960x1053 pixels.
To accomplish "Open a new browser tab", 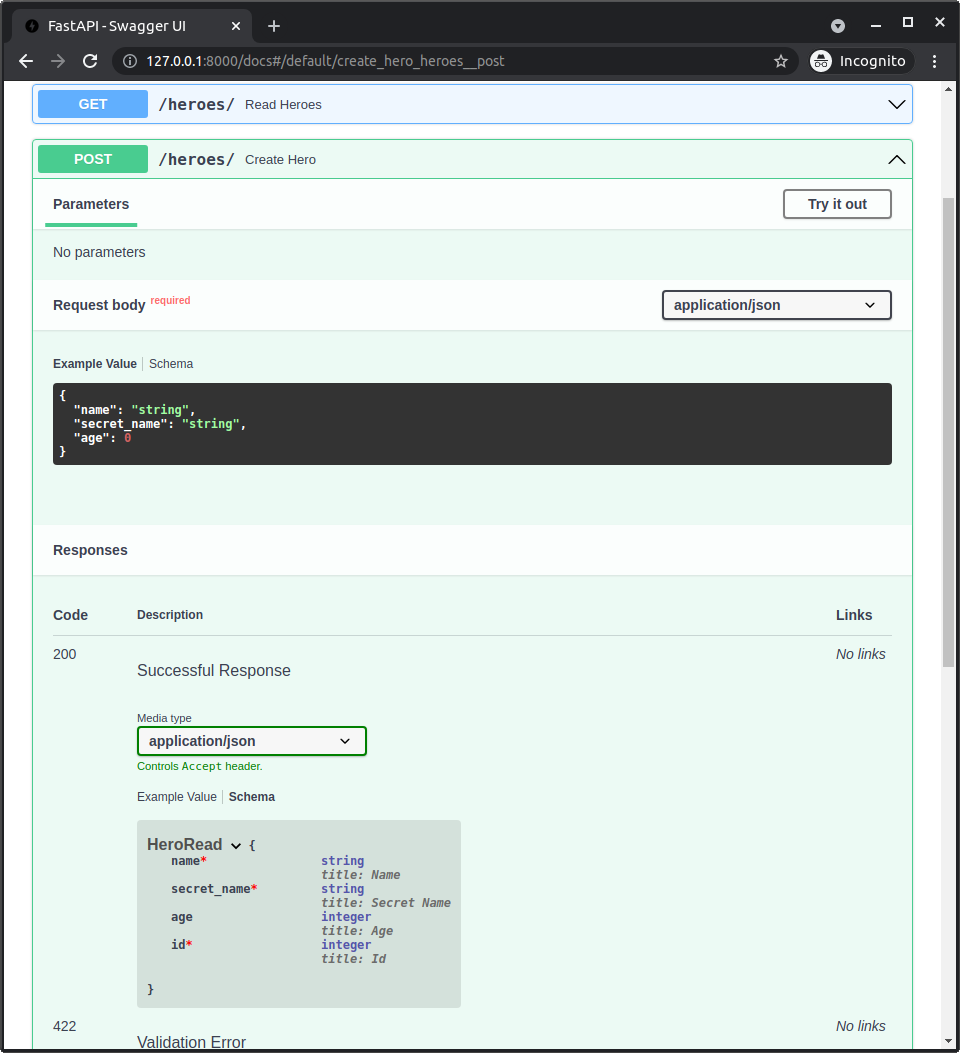I will [x=274, y=26].
